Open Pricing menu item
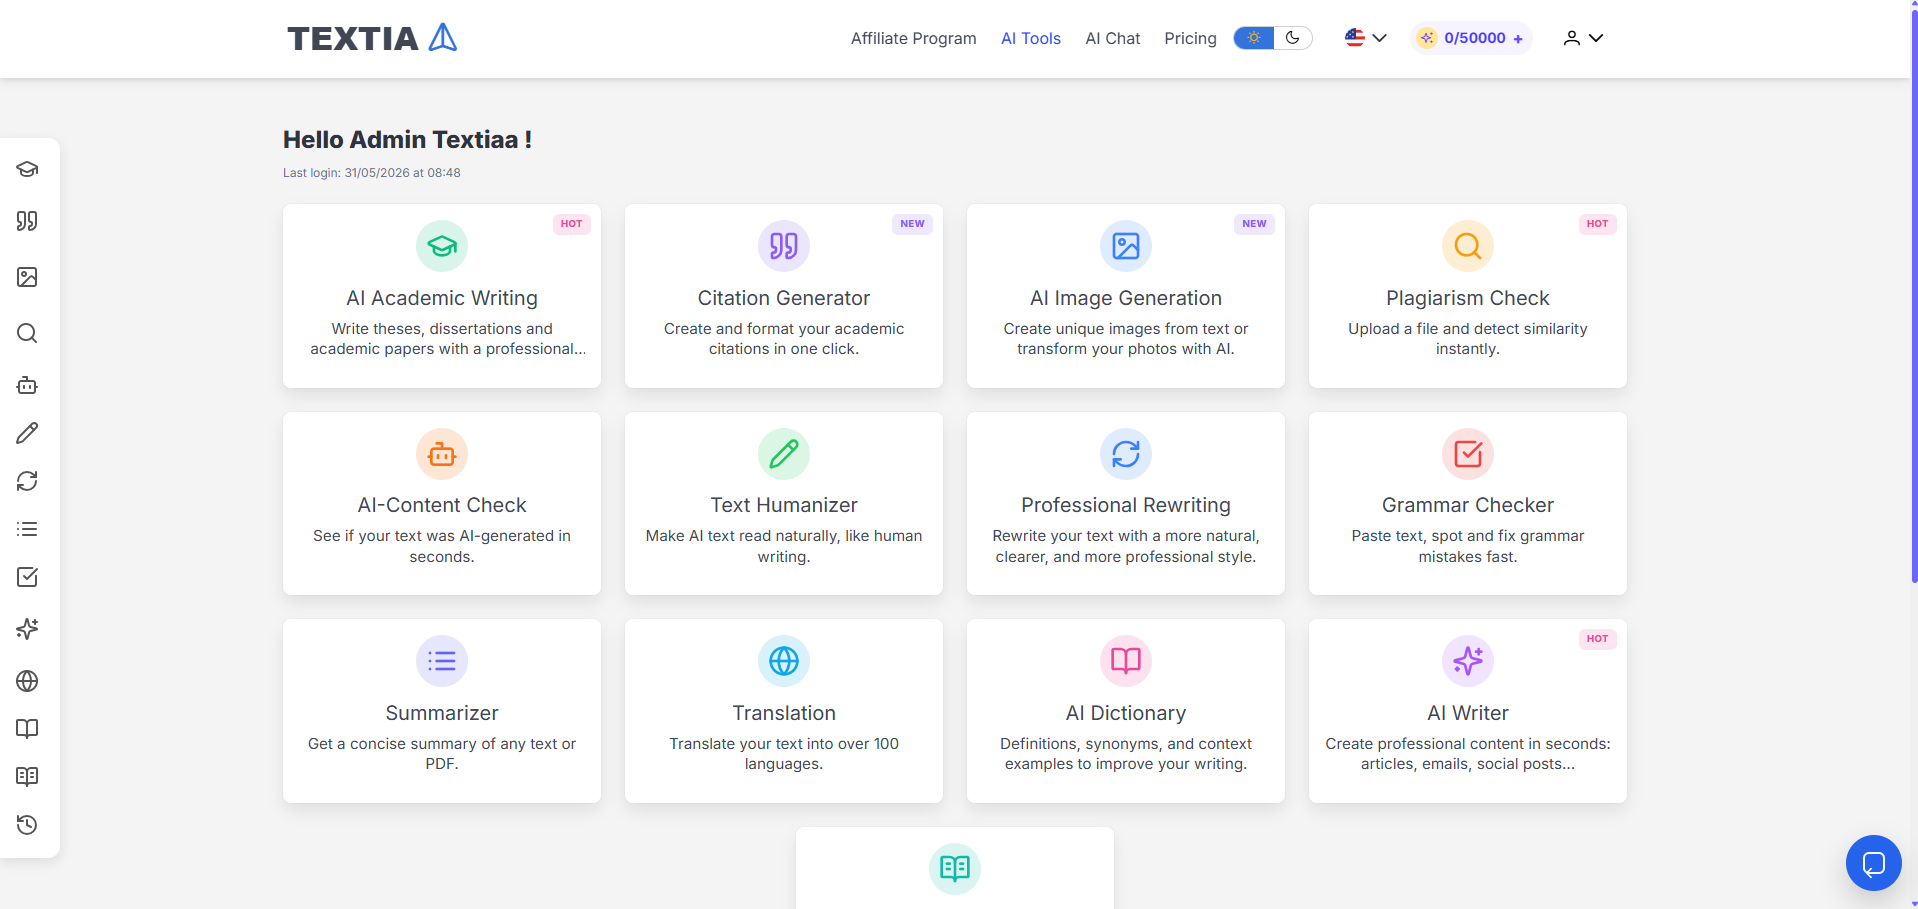Viewport: 1918px width, 909px height. tap(1190, 38)
